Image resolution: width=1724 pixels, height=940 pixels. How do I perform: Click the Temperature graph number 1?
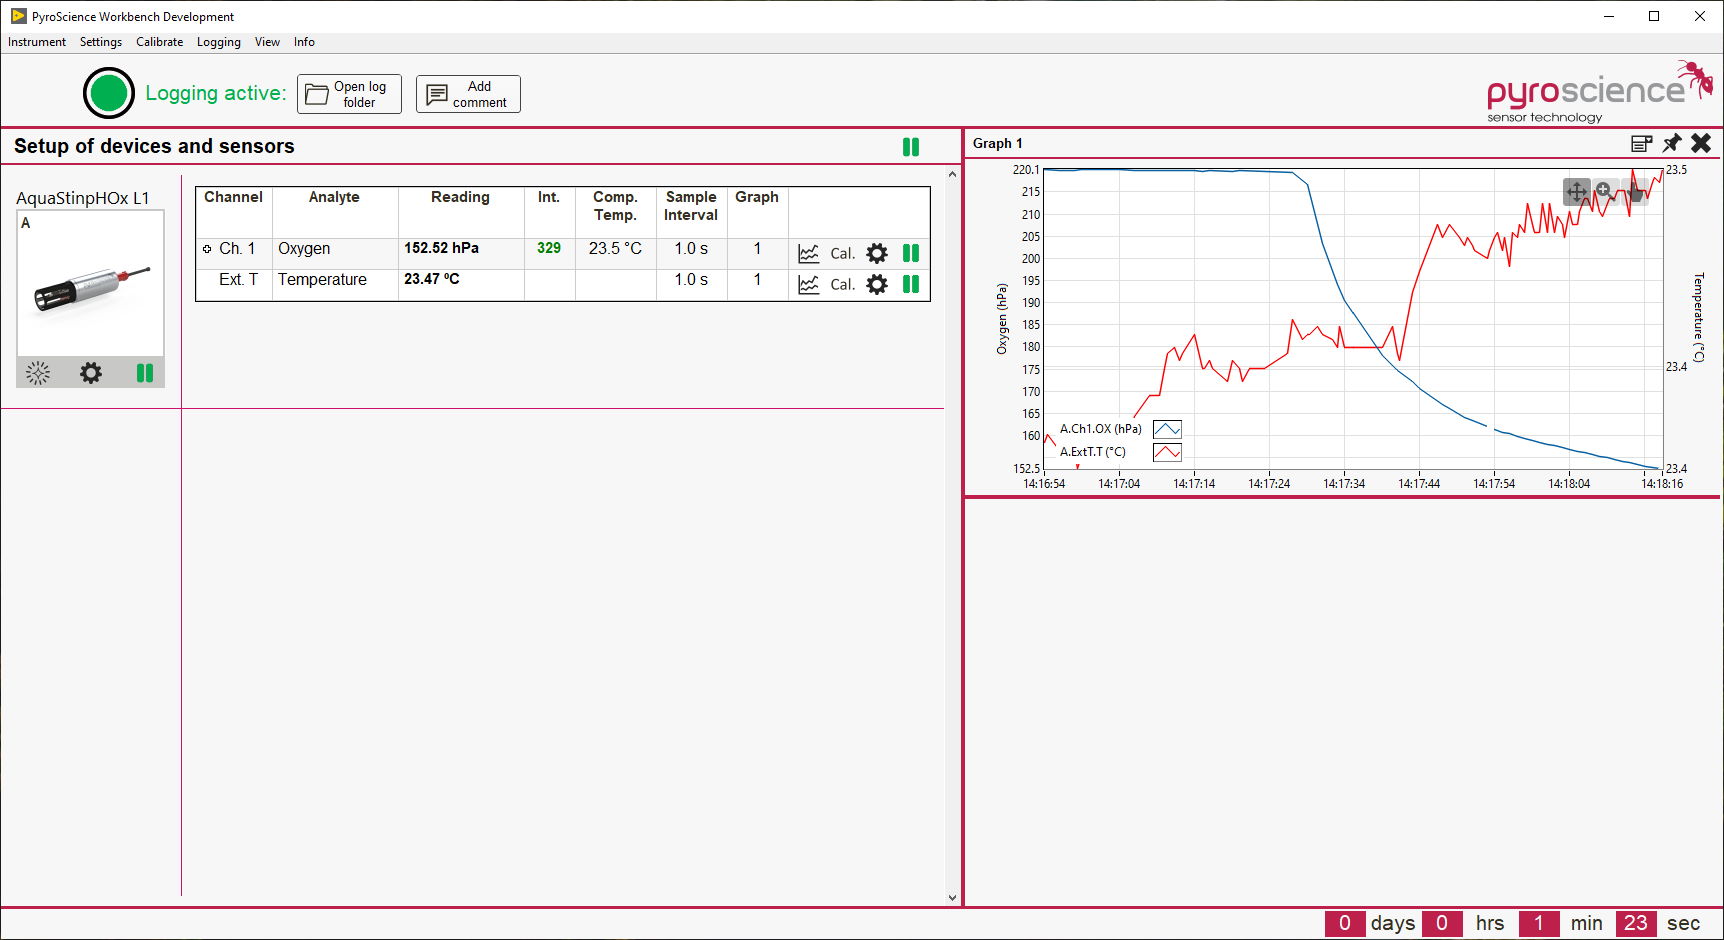[x=757, y=279]
